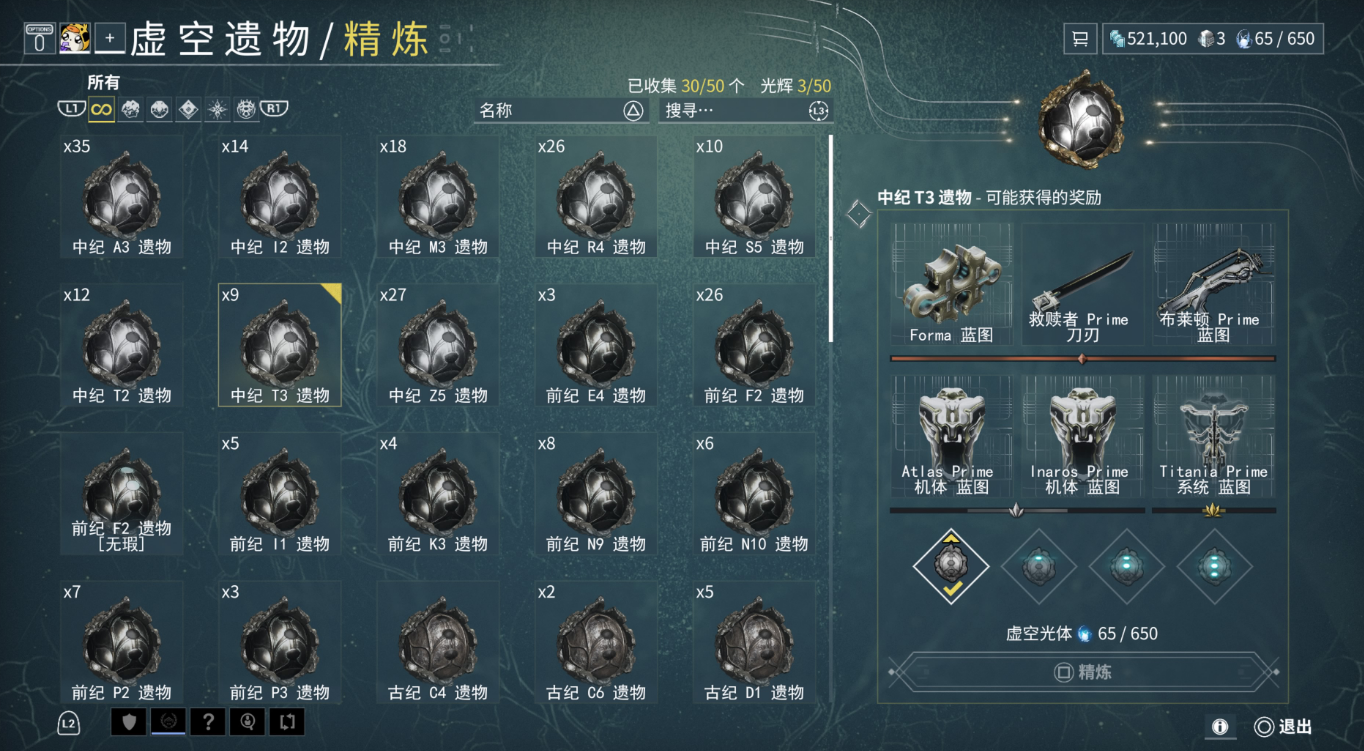Image resolution: width=1364 pixels, height=751 pixels.
Task: Click the player search icon at bottom
Action: tap(247, 721)
